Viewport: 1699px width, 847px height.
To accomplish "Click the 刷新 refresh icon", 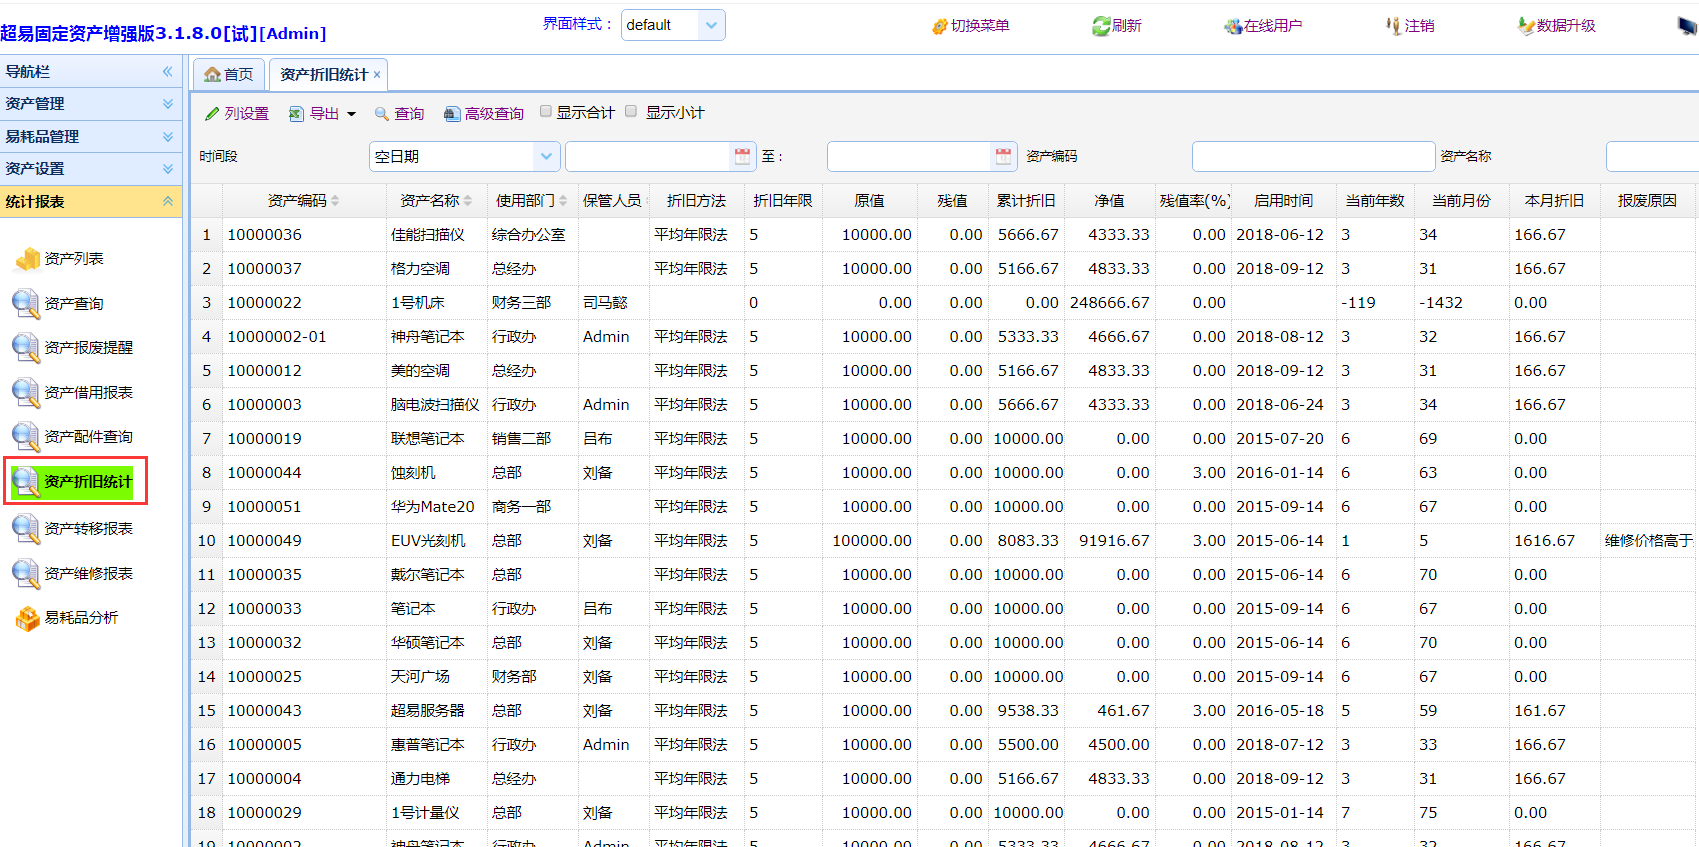I will [x=1101, y=26].
